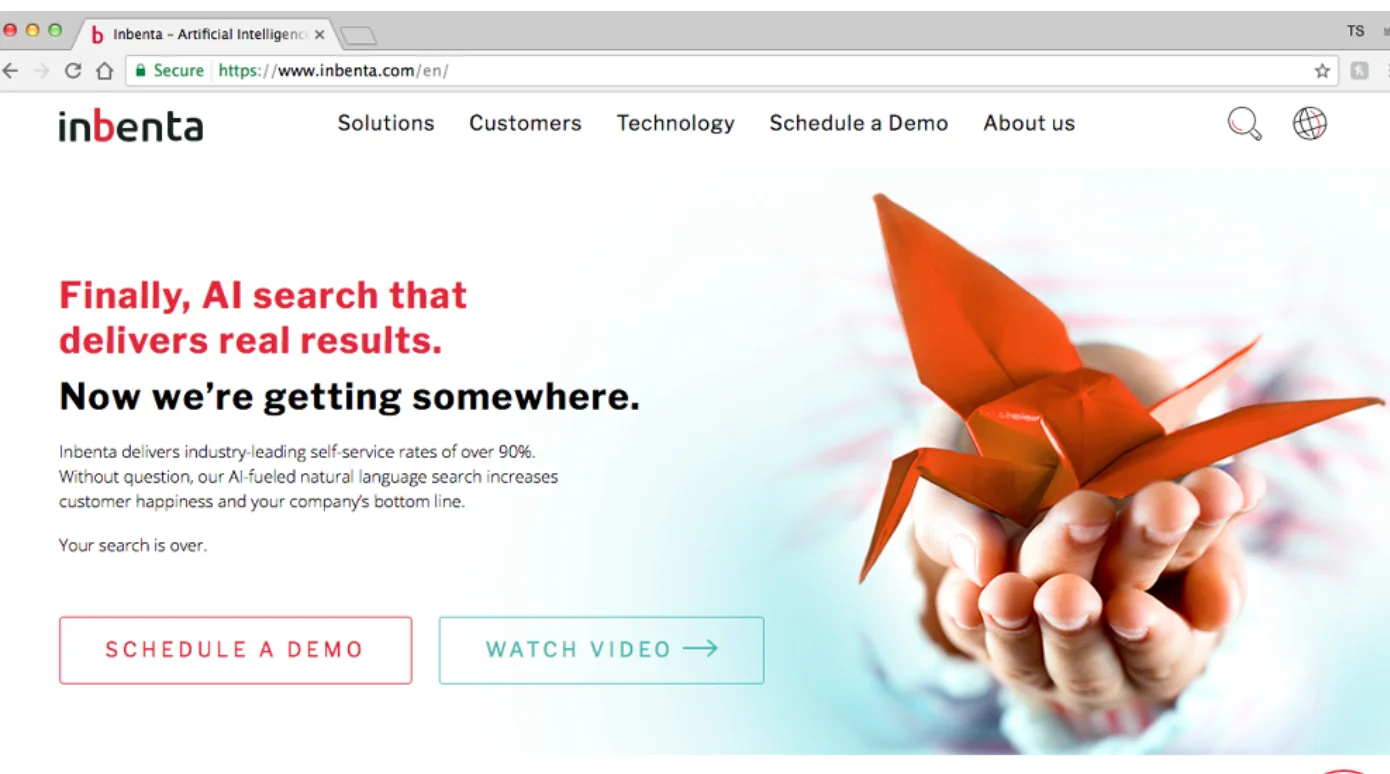Open a new browser tab
Image resolution: width=1390 pixels, height=774 pixels.
coord(358,36)
